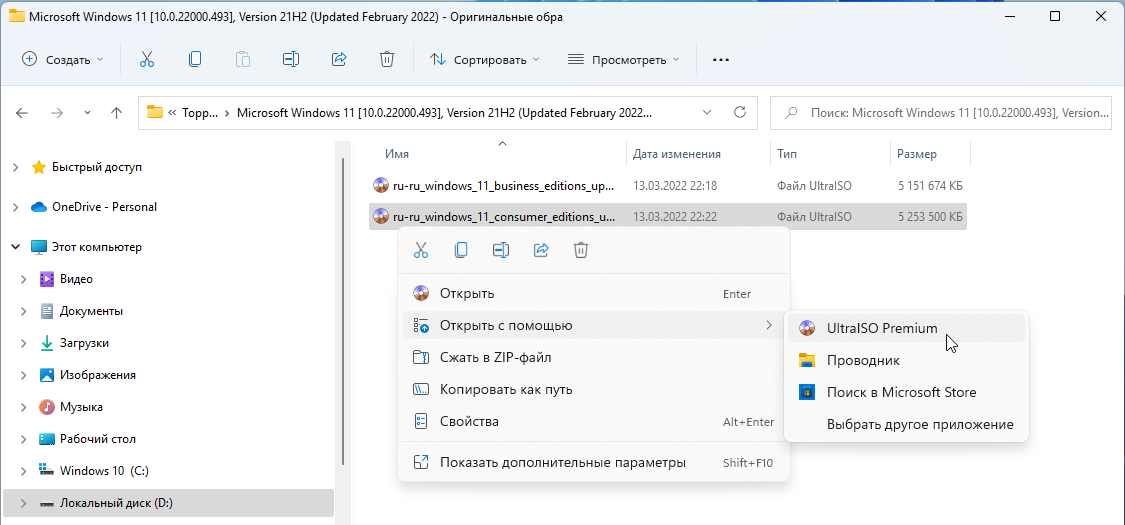Refresh the folder view

click(x=740, y=113)
